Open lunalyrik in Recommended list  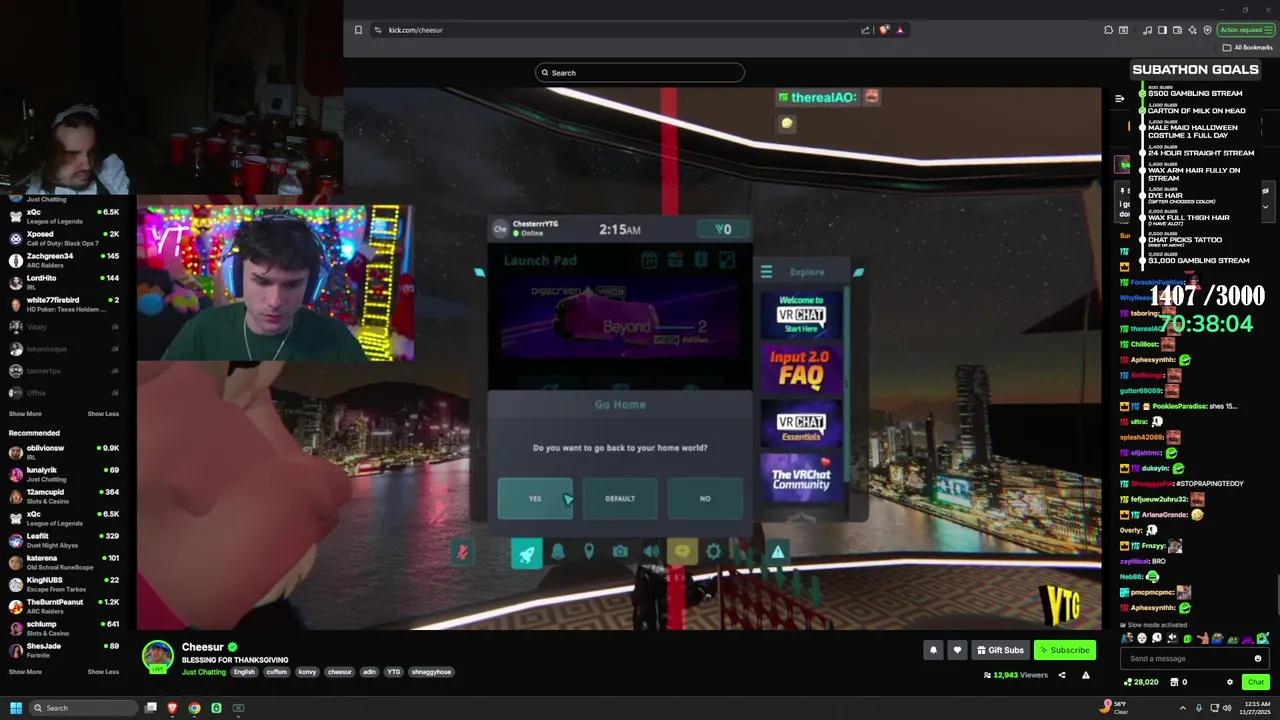[x=66, y=474]
